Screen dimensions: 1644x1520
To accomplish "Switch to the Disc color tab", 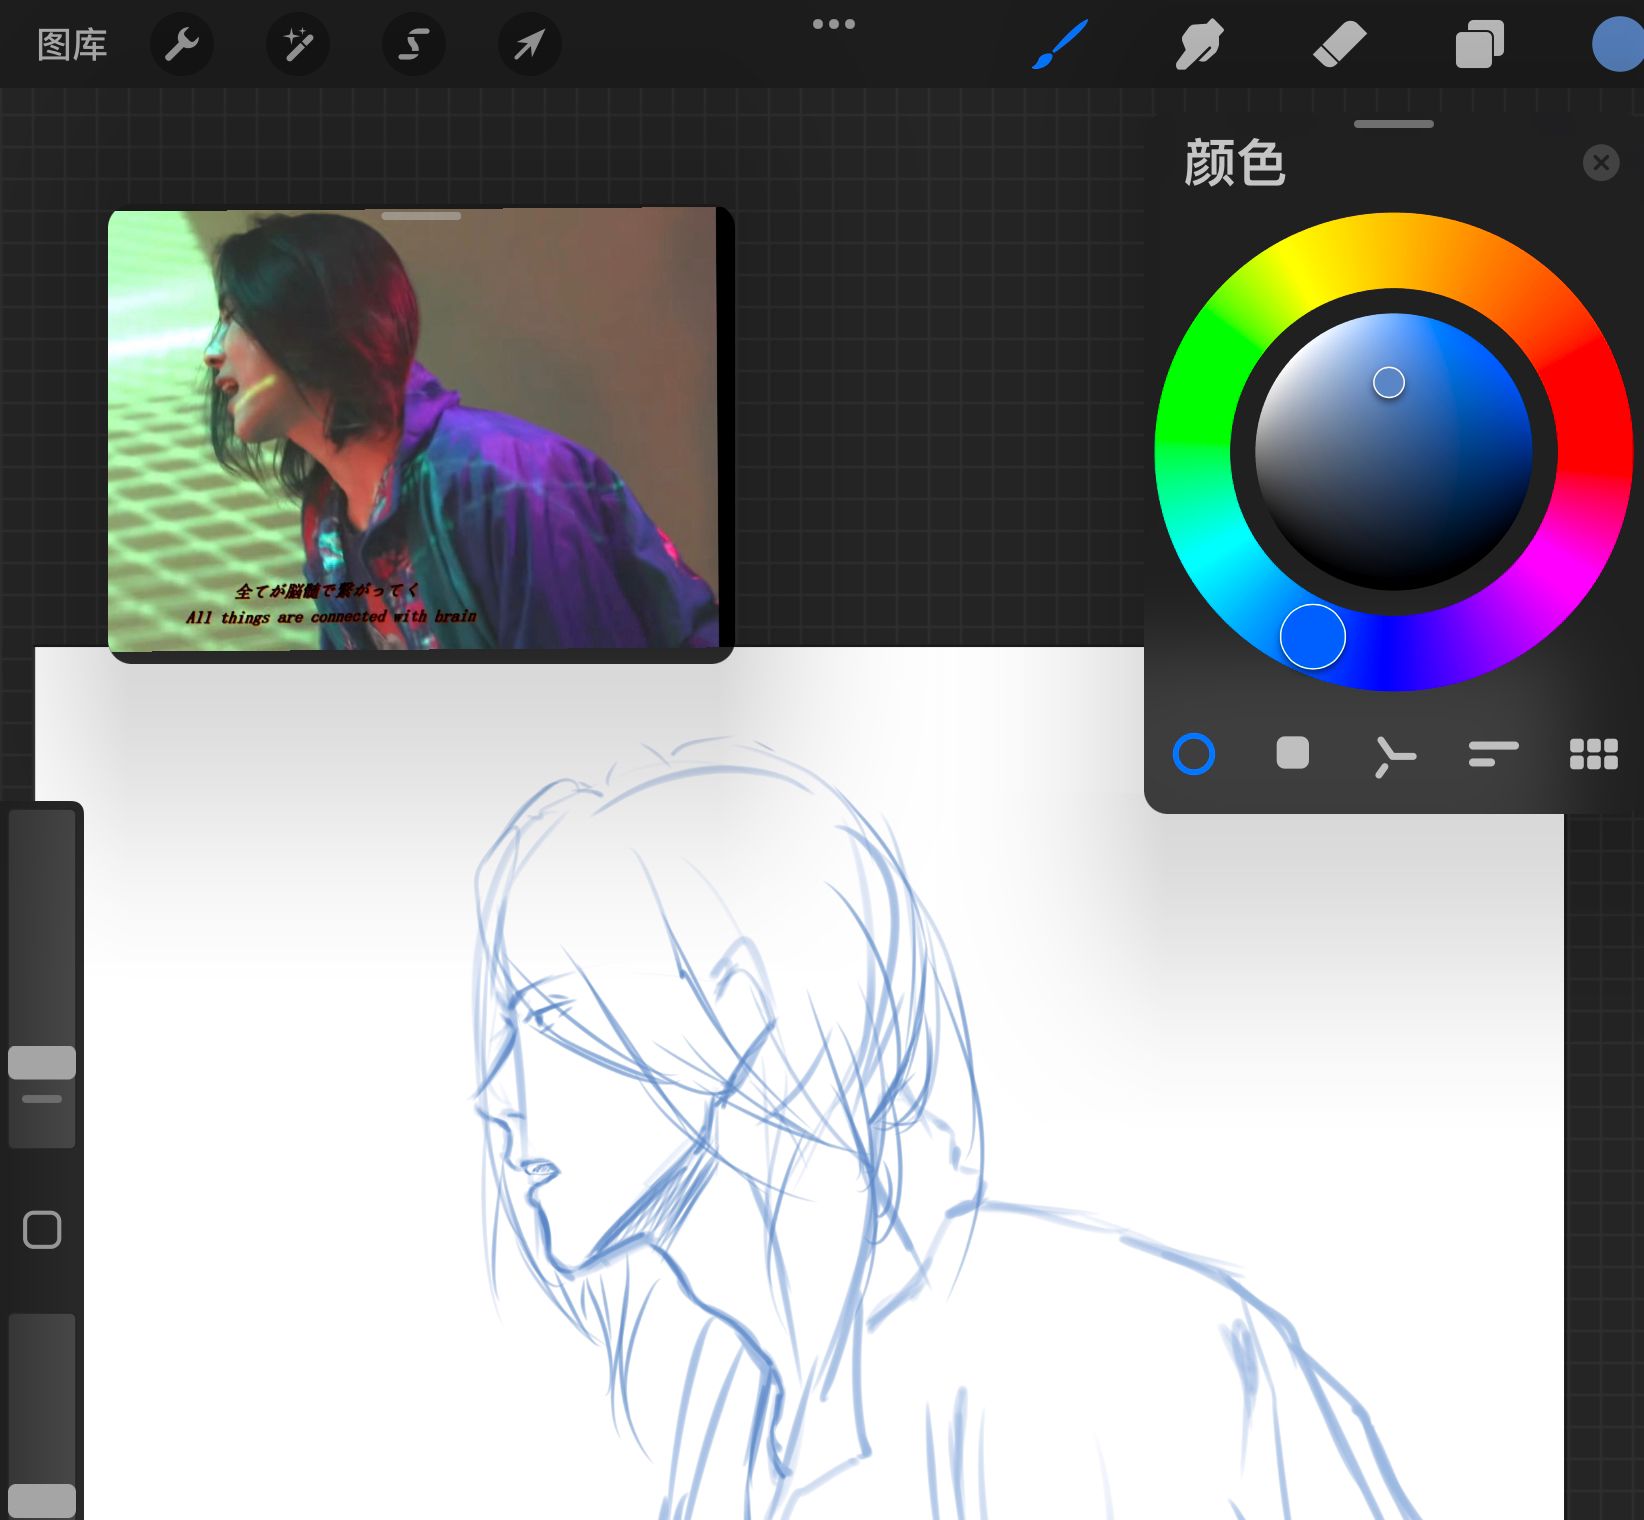I will 1193,754.
